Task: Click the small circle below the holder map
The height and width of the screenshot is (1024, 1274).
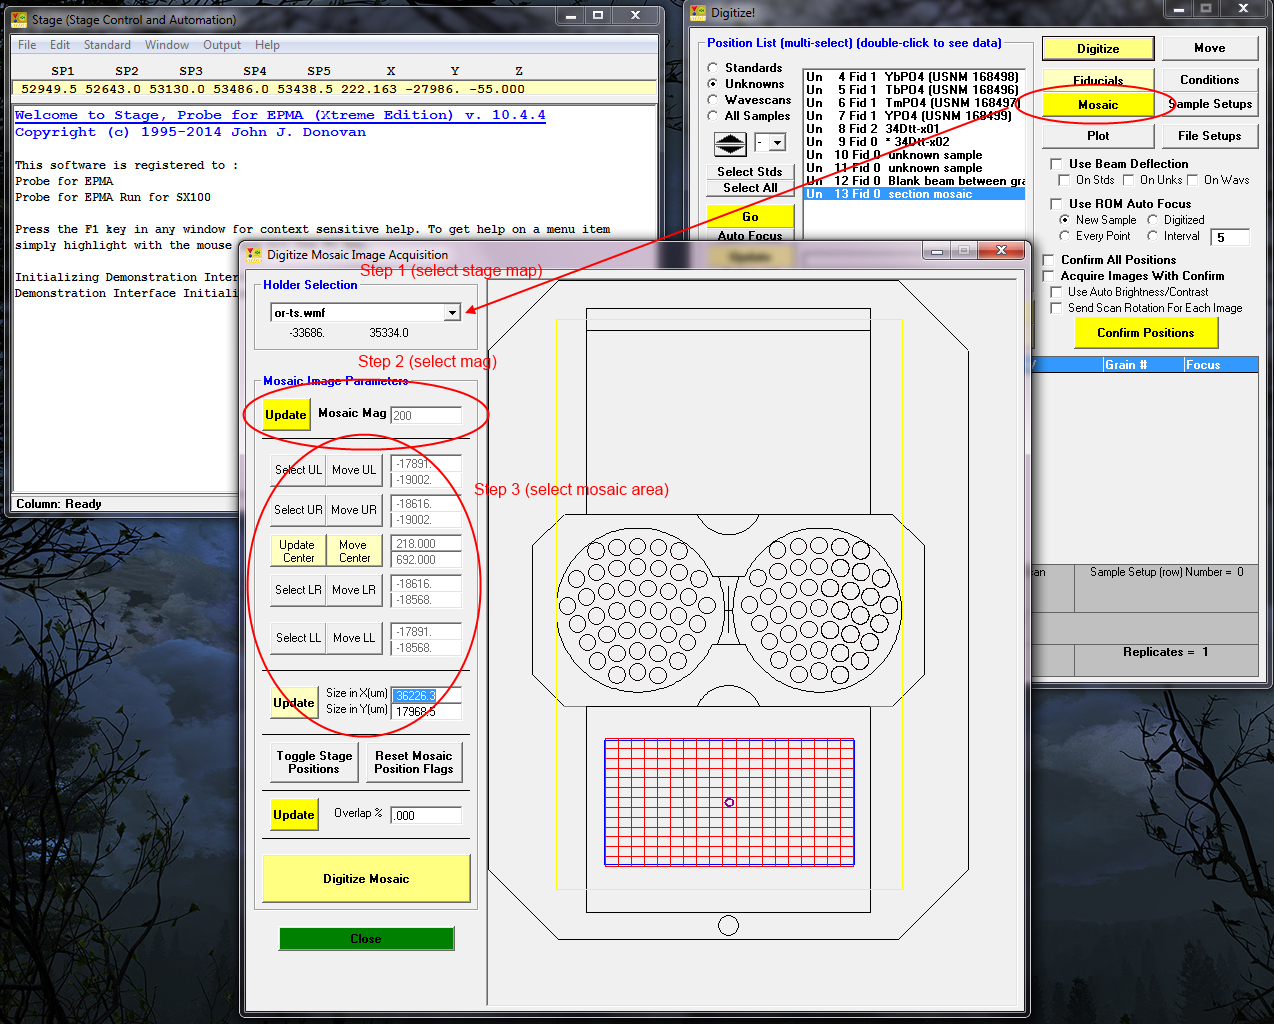Action: pos(728,926)
